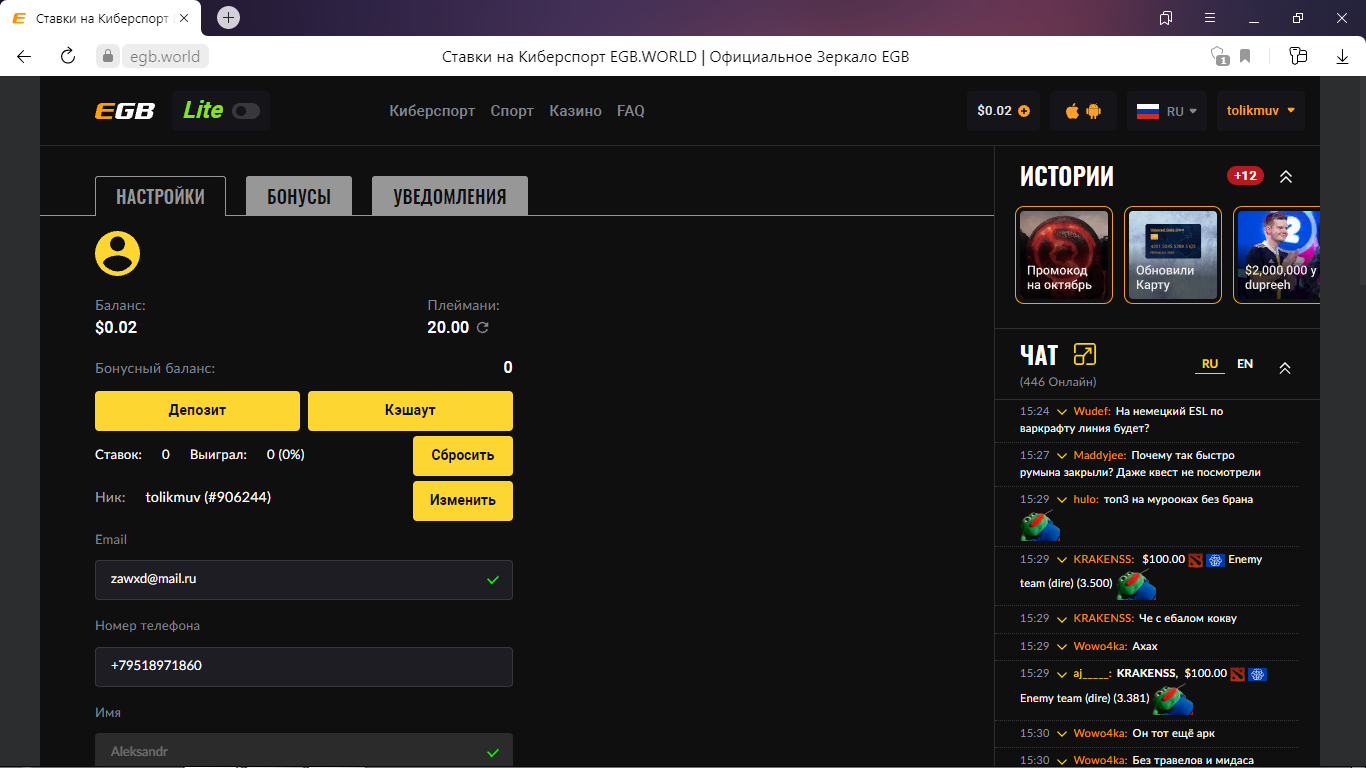The height and width of the screenshot is (768, 1366).
Task: Open the browser downloads icon
Action: tap(1343, 56)
